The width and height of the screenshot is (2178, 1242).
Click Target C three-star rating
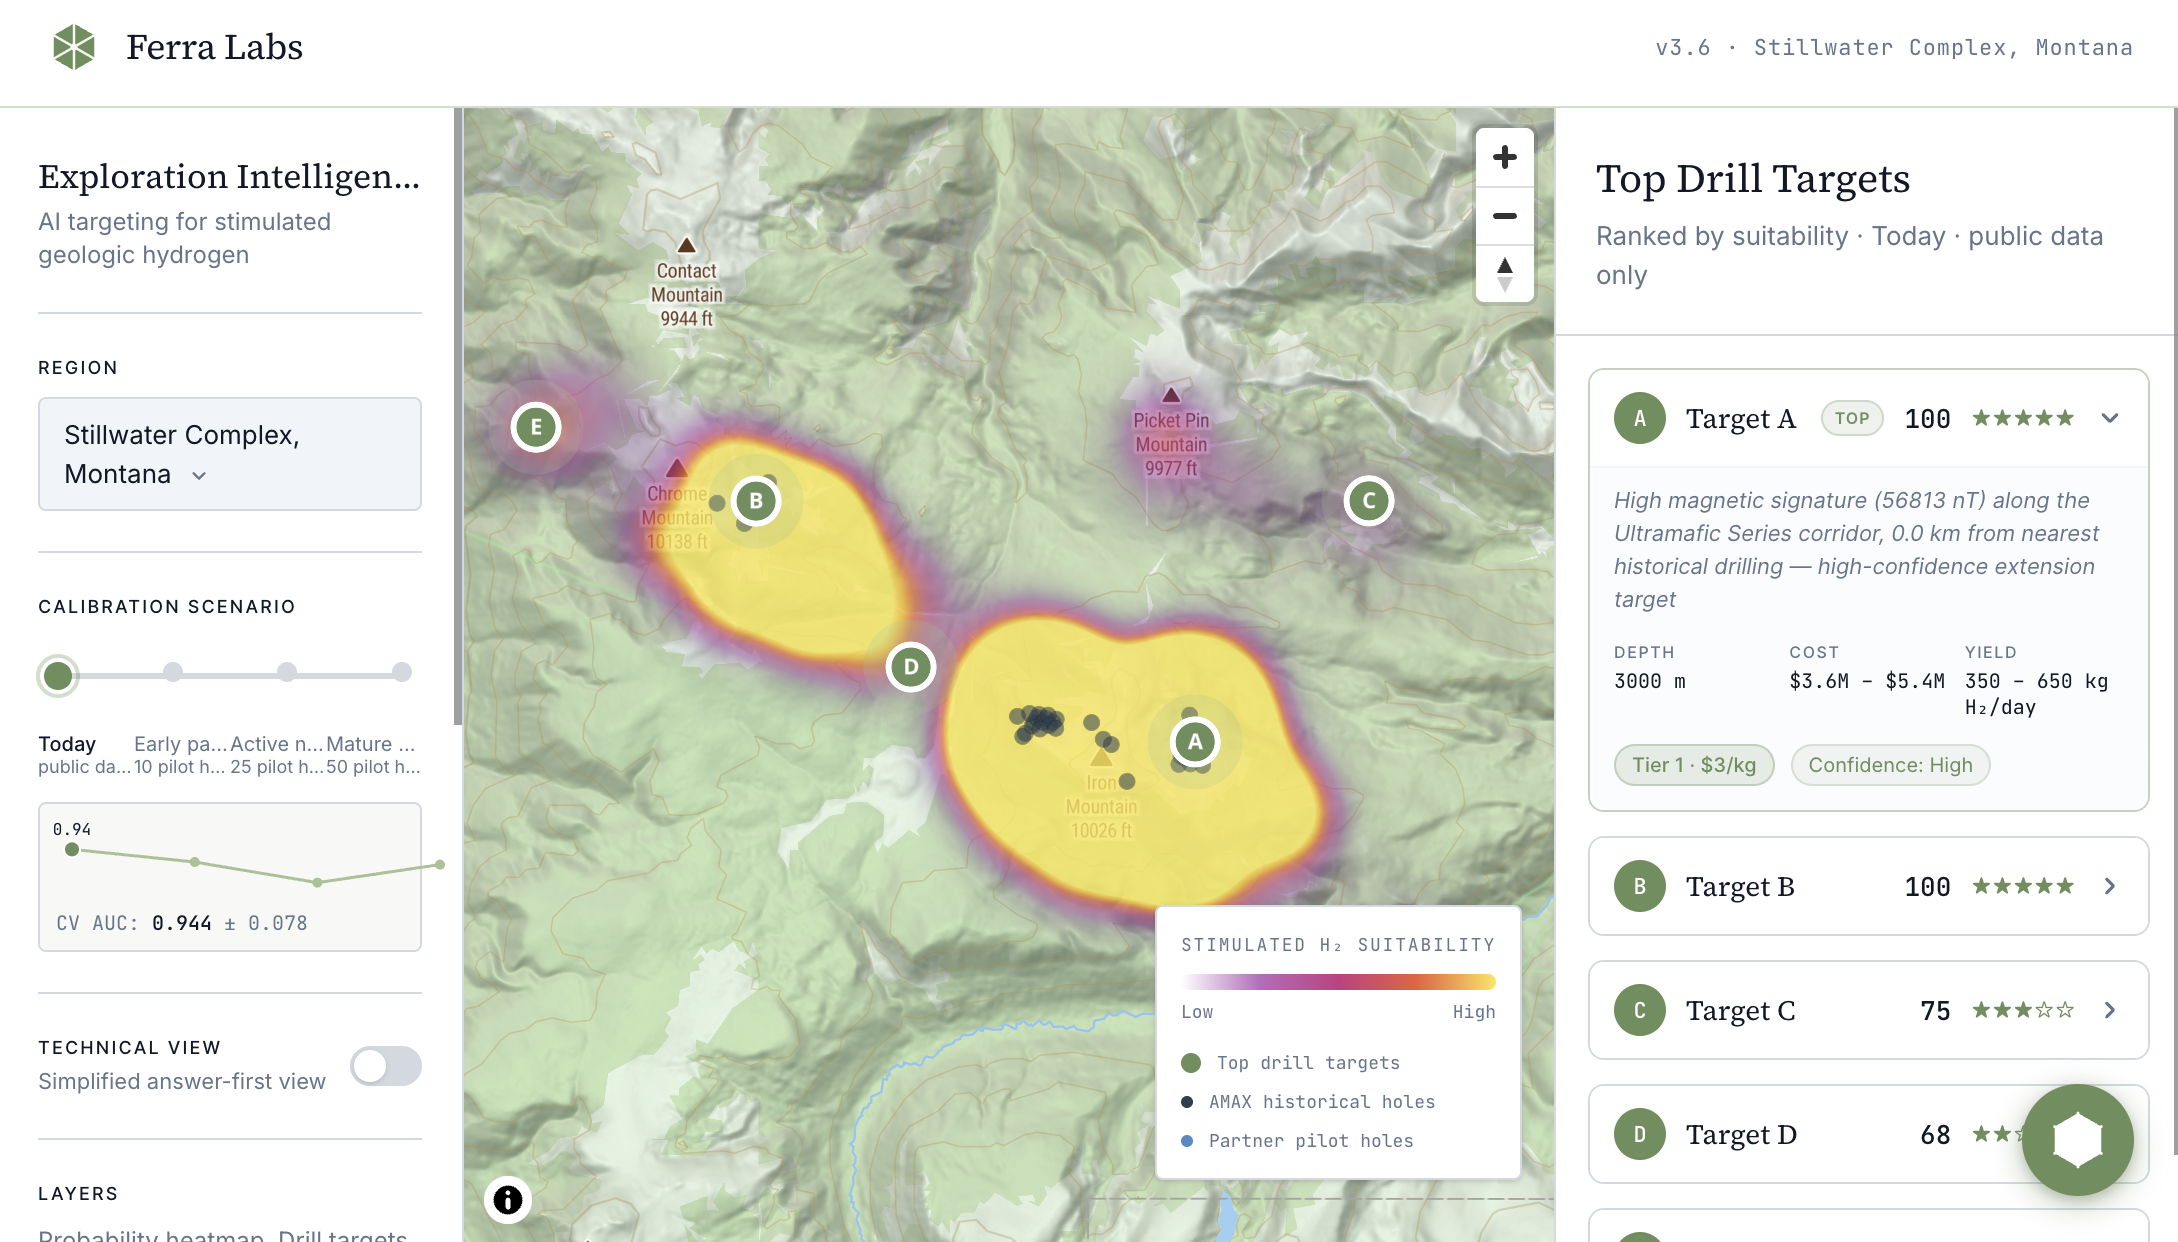tap(2023, 1010)
